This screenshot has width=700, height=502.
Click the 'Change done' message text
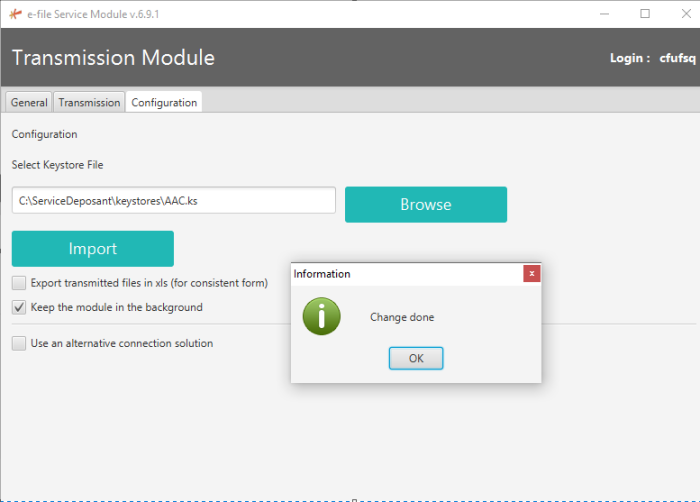point(402,317)
